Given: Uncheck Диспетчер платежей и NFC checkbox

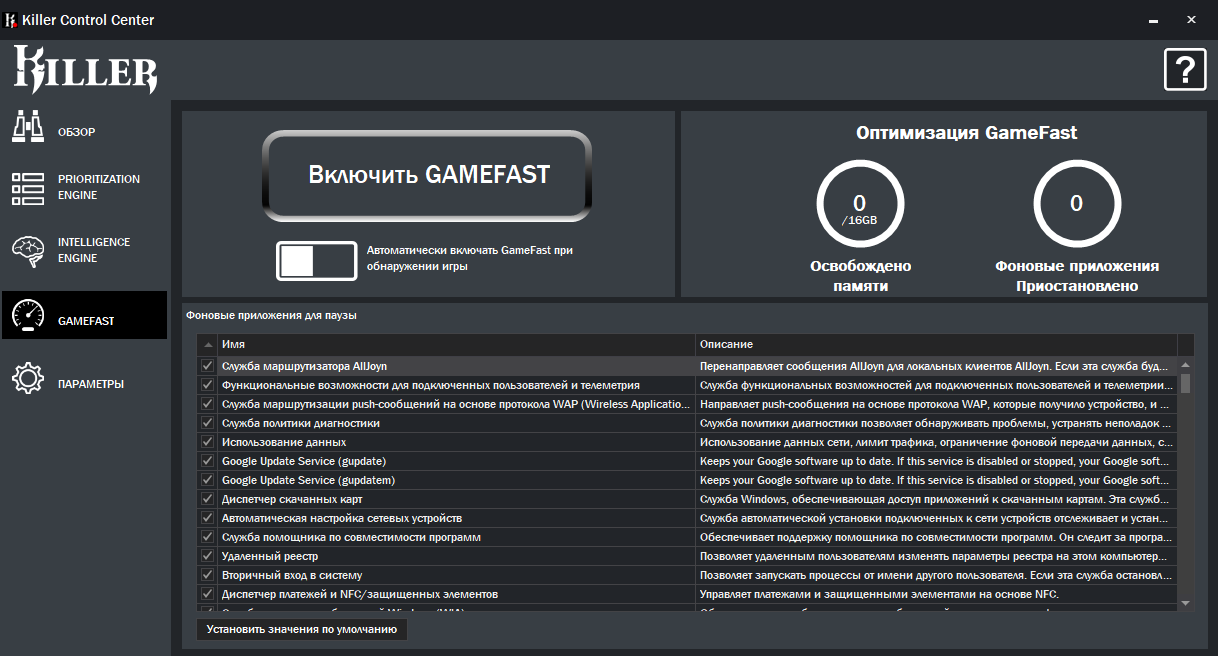Looking at the screenshot, I should coord(208,594).
